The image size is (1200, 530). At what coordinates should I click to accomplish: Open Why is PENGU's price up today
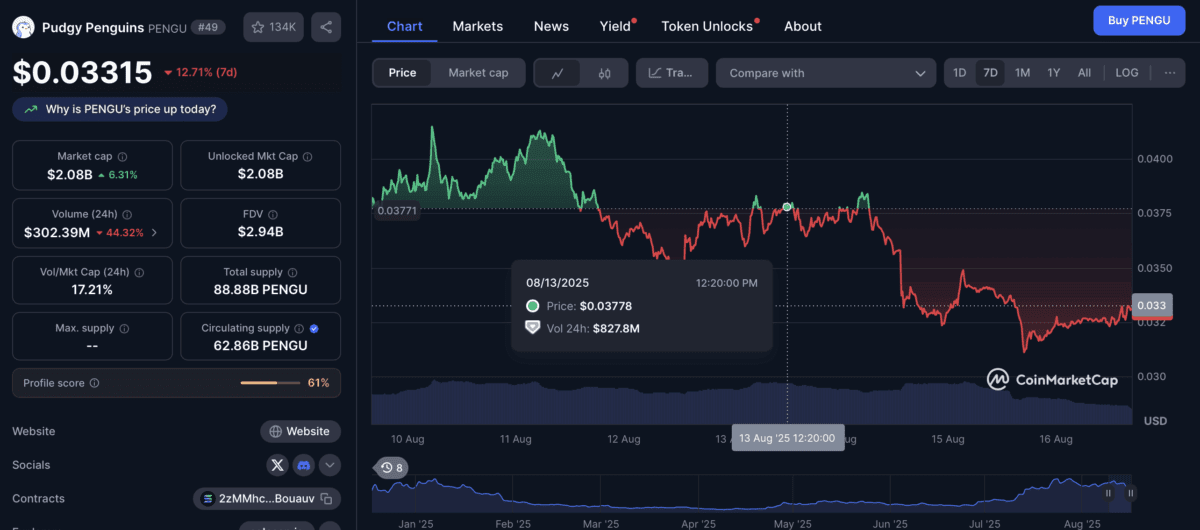click(x=120, y=109)
